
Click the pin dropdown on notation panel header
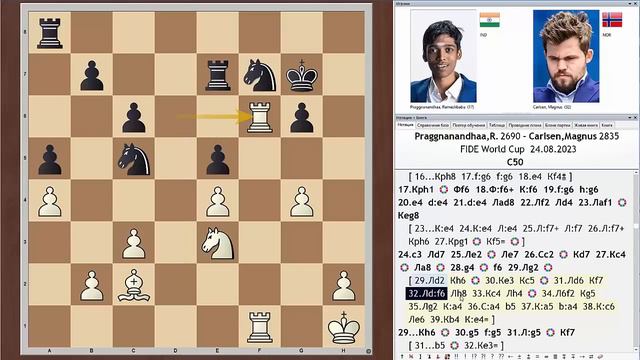pyautogui.click(x=629, y=118)
